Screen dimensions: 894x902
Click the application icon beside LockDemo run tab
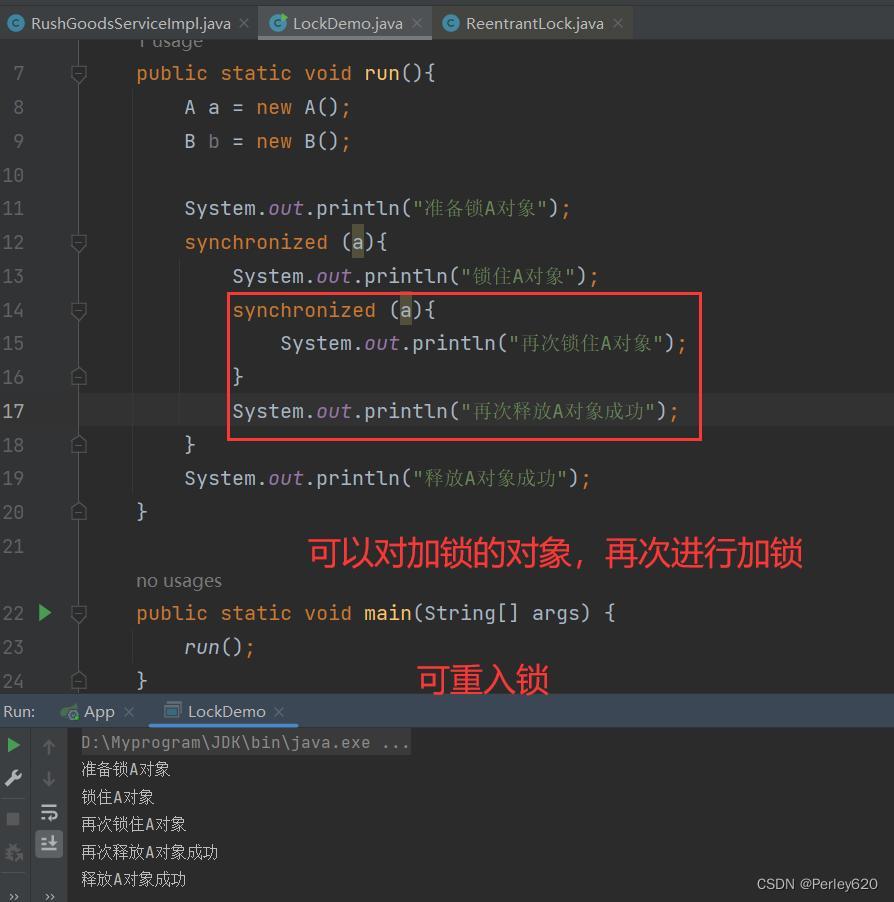point(173,710)
